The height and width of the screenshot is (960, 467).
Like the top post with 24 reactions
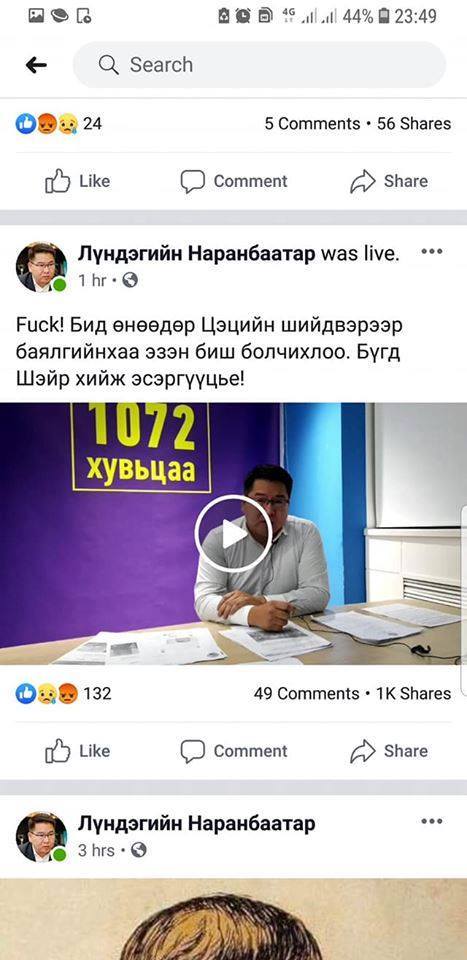(78, 181)
